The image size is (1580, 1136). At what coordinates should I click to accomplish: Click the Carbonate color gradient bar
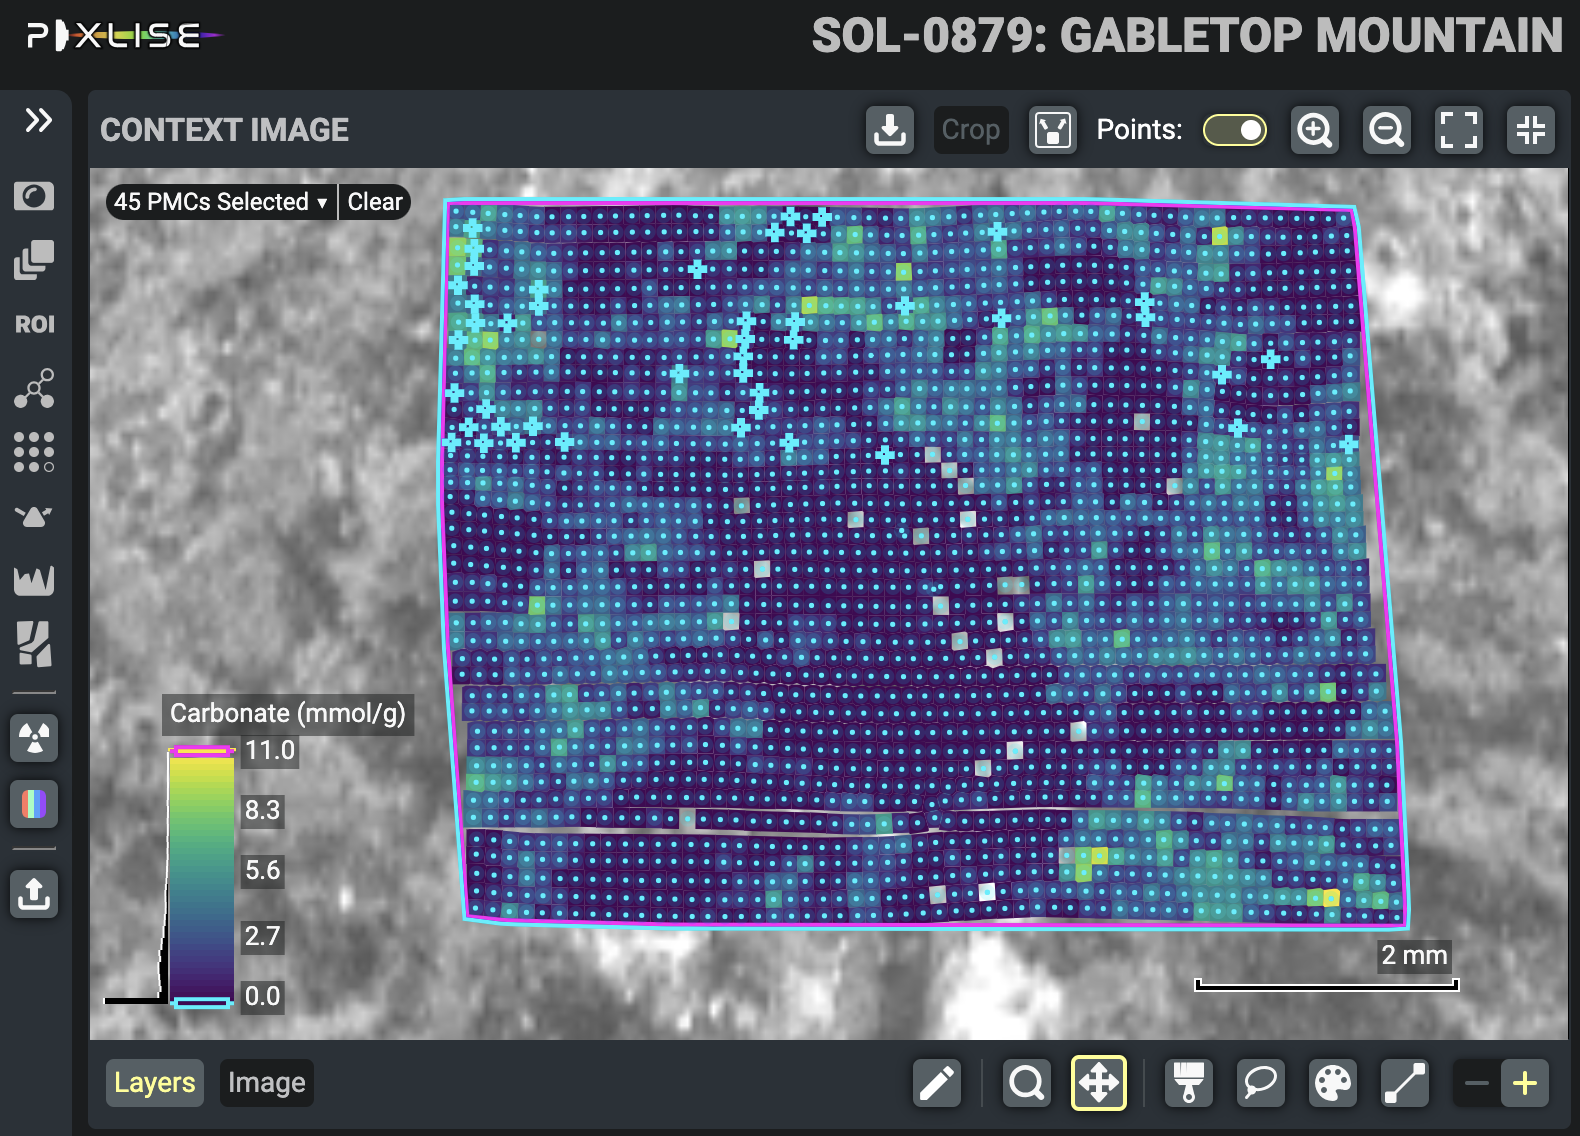pyautogui.click(x=201, y=877)
